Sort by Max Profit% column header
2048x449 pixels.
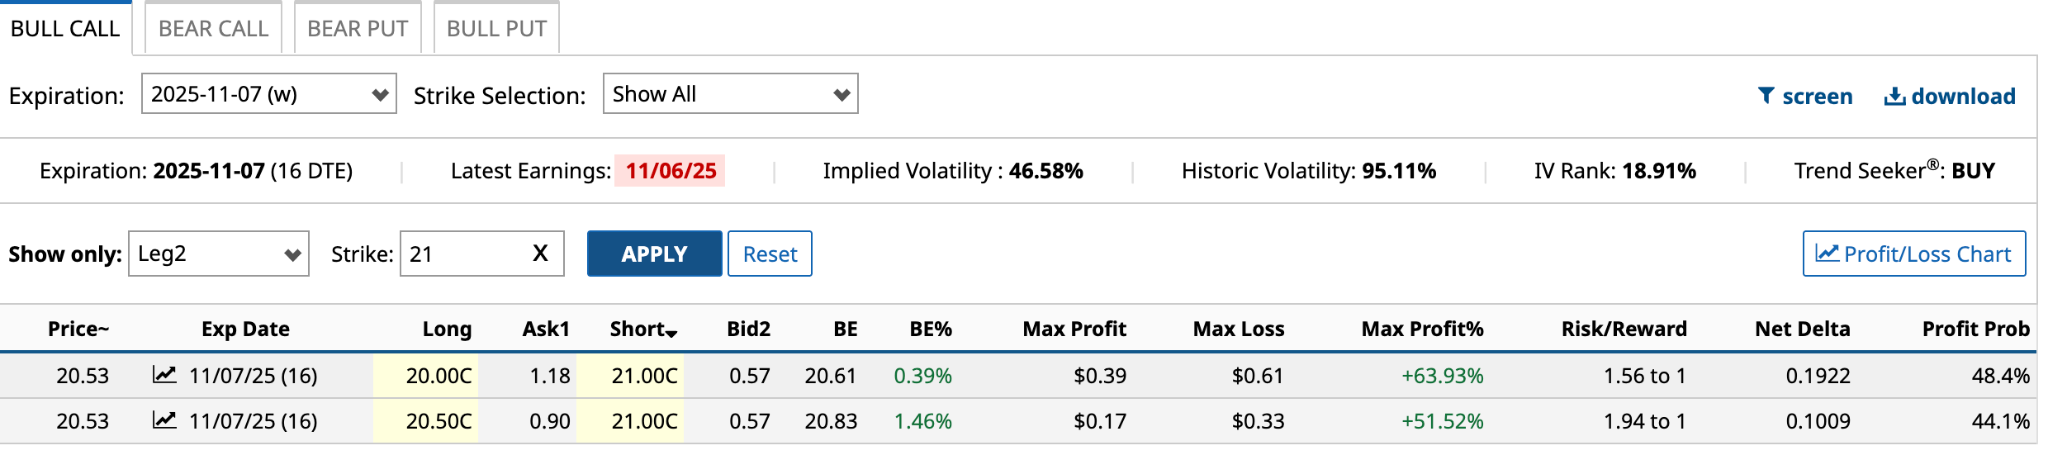click(x=1421, y=329)
